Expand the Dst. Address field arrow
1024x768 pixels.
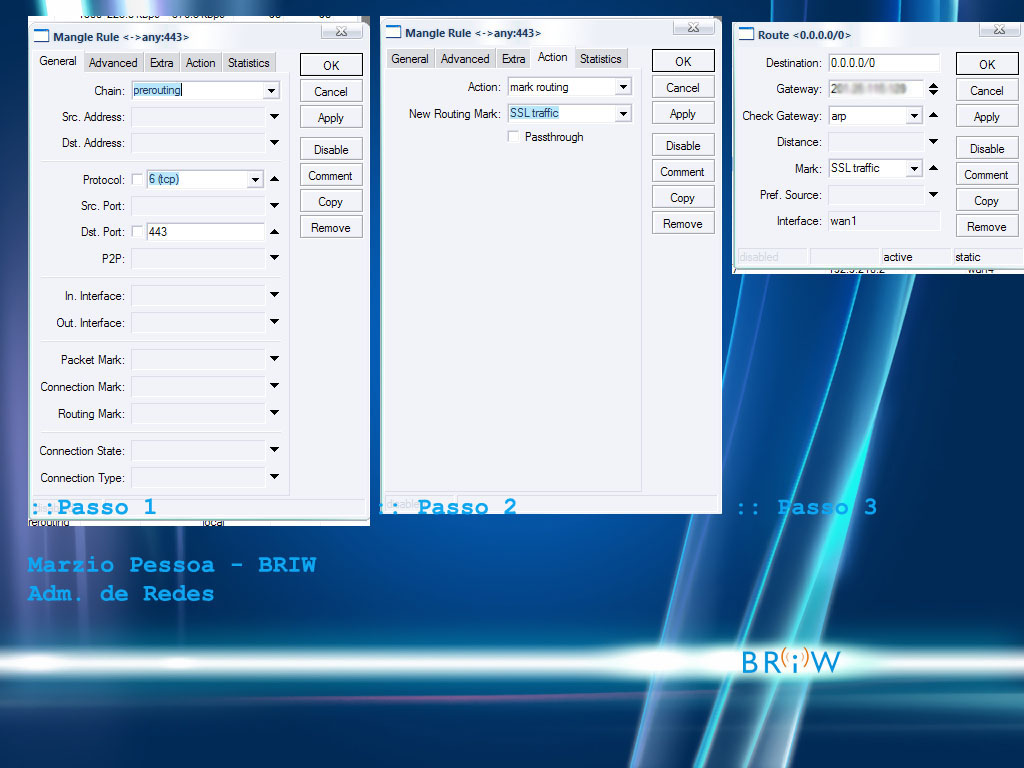tap(274, 142)
